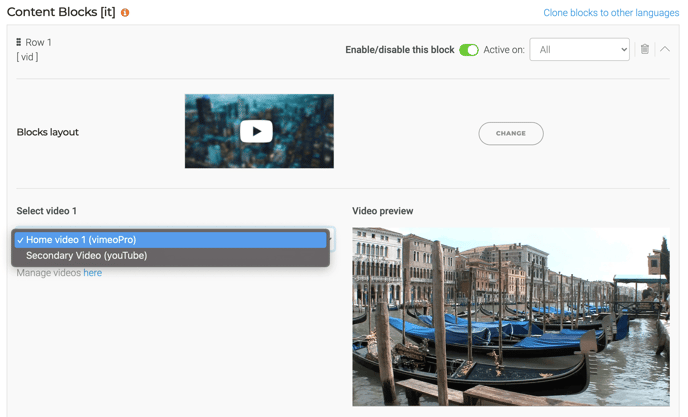Screen dimensions: 688x417
Task: Click the orange info icon beside Content Blocks
Action: pos(125,13)
